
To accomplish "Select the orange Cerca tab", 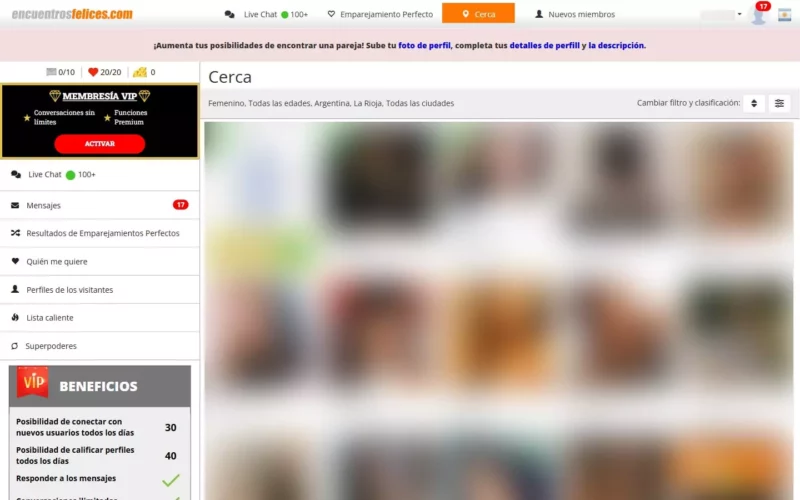I will click(478, 13).
